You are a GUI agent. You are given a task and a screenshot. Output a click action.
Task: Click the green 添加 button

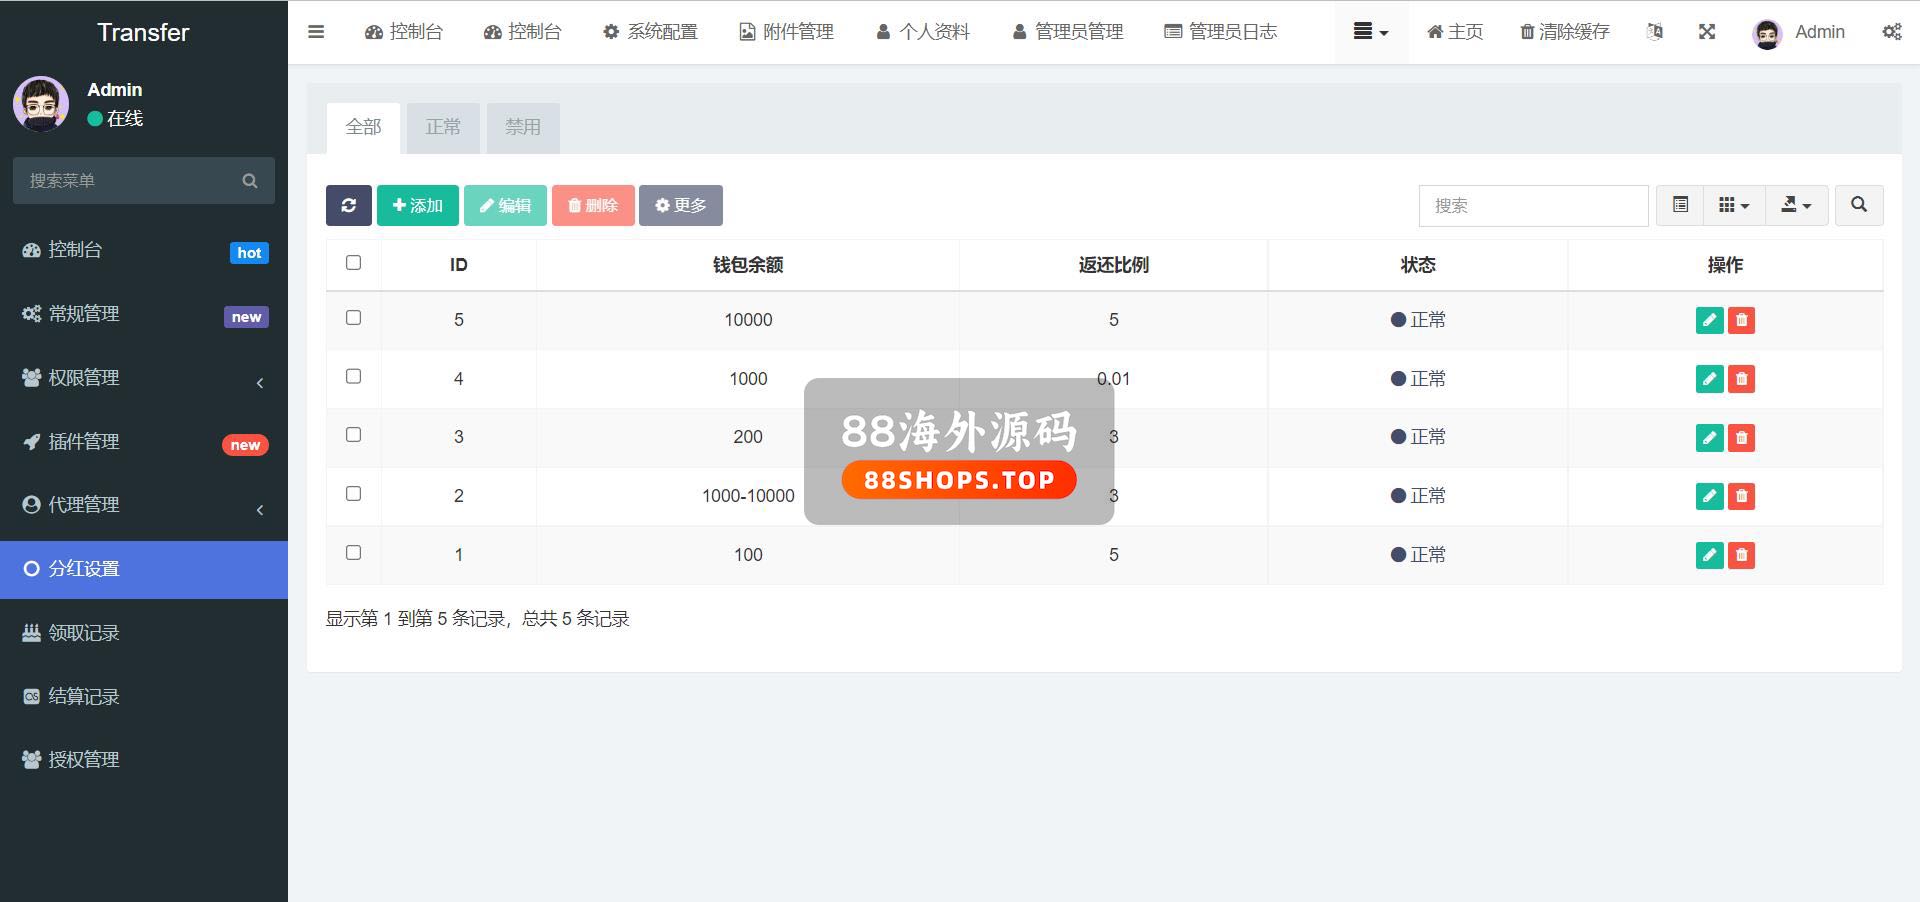pyautogui.click(x=417, y=205)
